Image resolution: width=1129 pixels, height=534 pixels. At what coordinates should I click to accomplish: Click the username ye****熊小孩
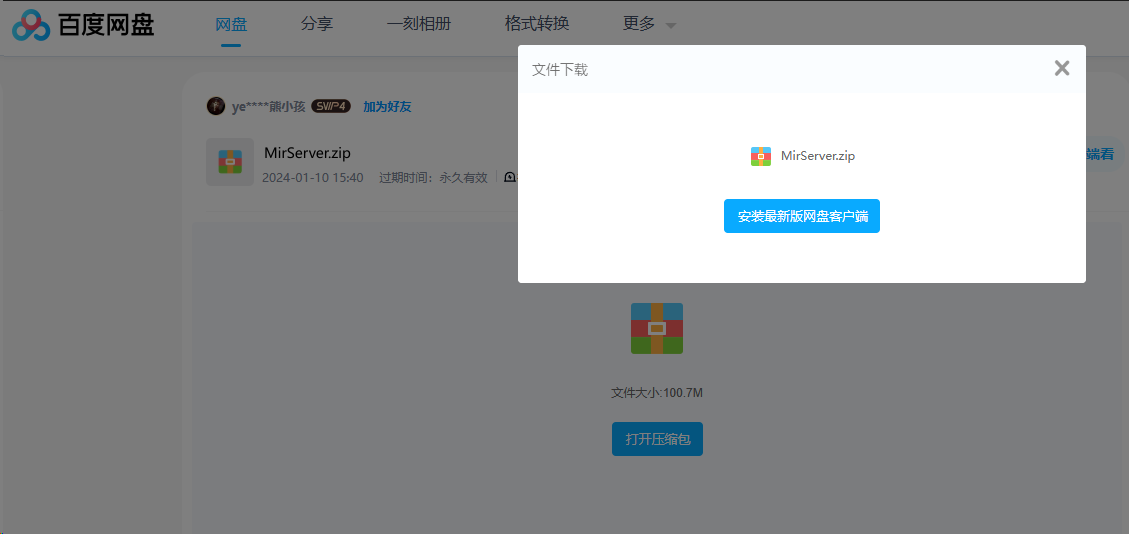[x=269, y=107]
